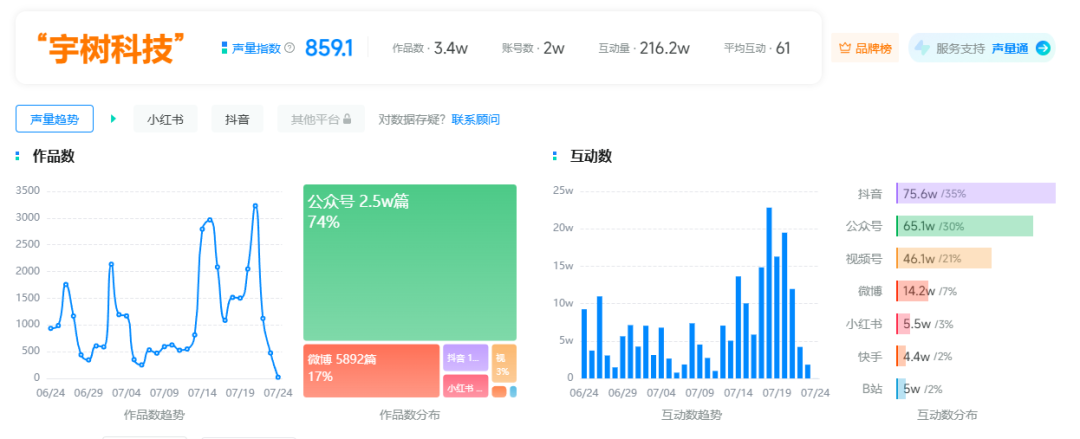The image size is (1080, 439).
Task: Click the help icon beside 声量指数
Action: point(290,48)
